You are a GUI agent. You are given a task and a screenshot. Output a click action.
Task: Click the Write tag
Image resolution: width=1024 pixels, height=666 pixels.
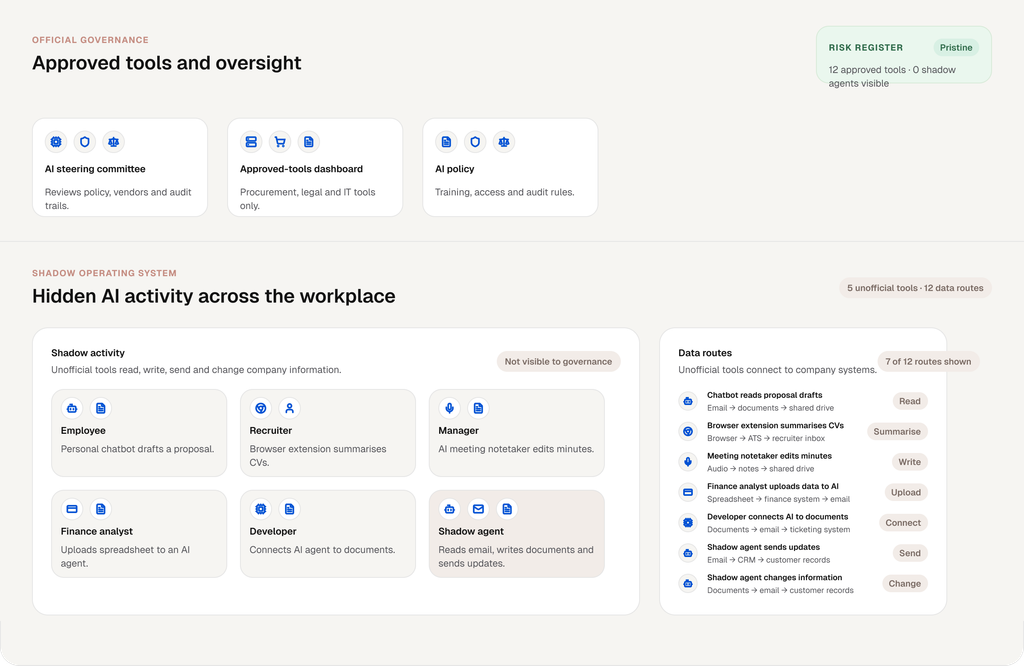coord(909,462)
